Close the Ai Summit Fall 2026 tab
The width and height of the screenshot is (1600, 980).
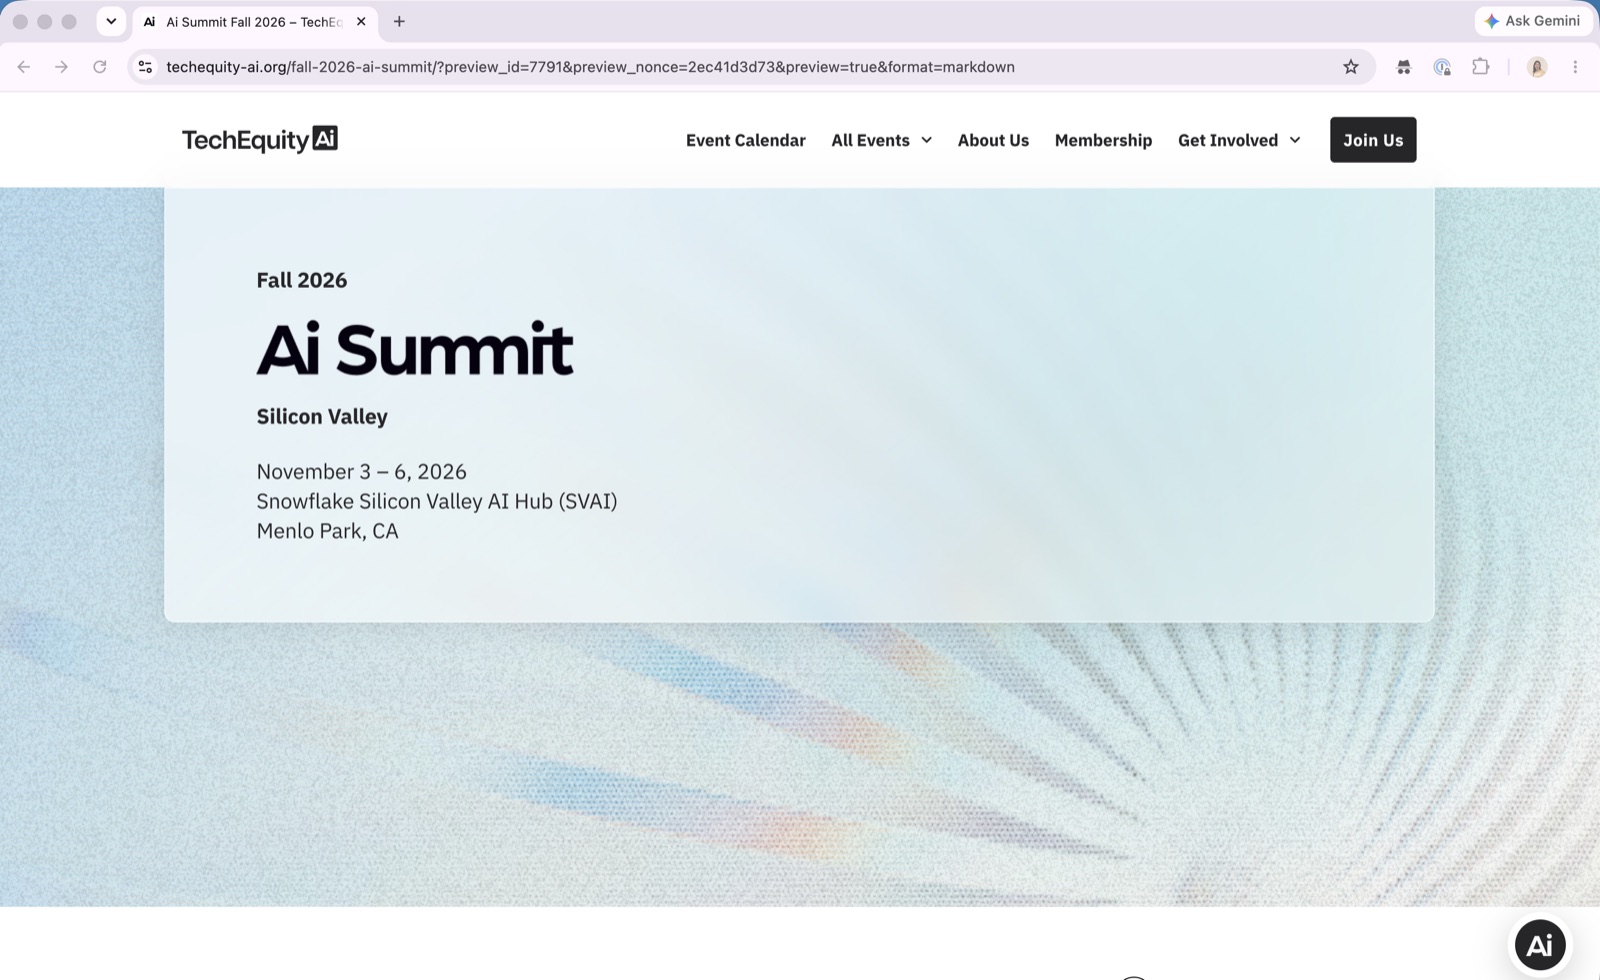click(x=361, y=21)
